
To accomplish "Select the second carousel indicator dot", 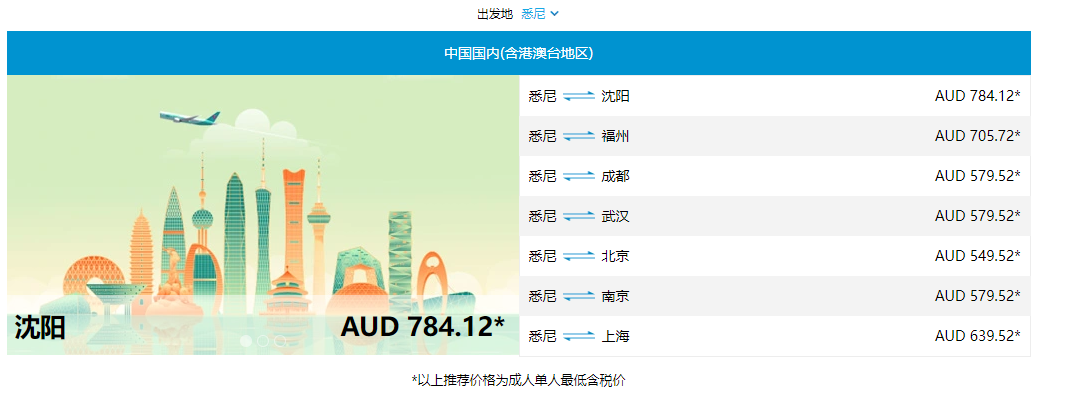I will [x=263, y=340].
